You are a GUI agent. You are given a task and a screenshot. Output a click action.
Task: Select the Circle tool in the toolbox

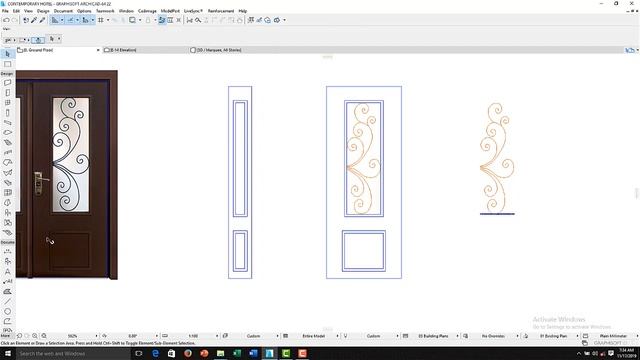(7, 311)
